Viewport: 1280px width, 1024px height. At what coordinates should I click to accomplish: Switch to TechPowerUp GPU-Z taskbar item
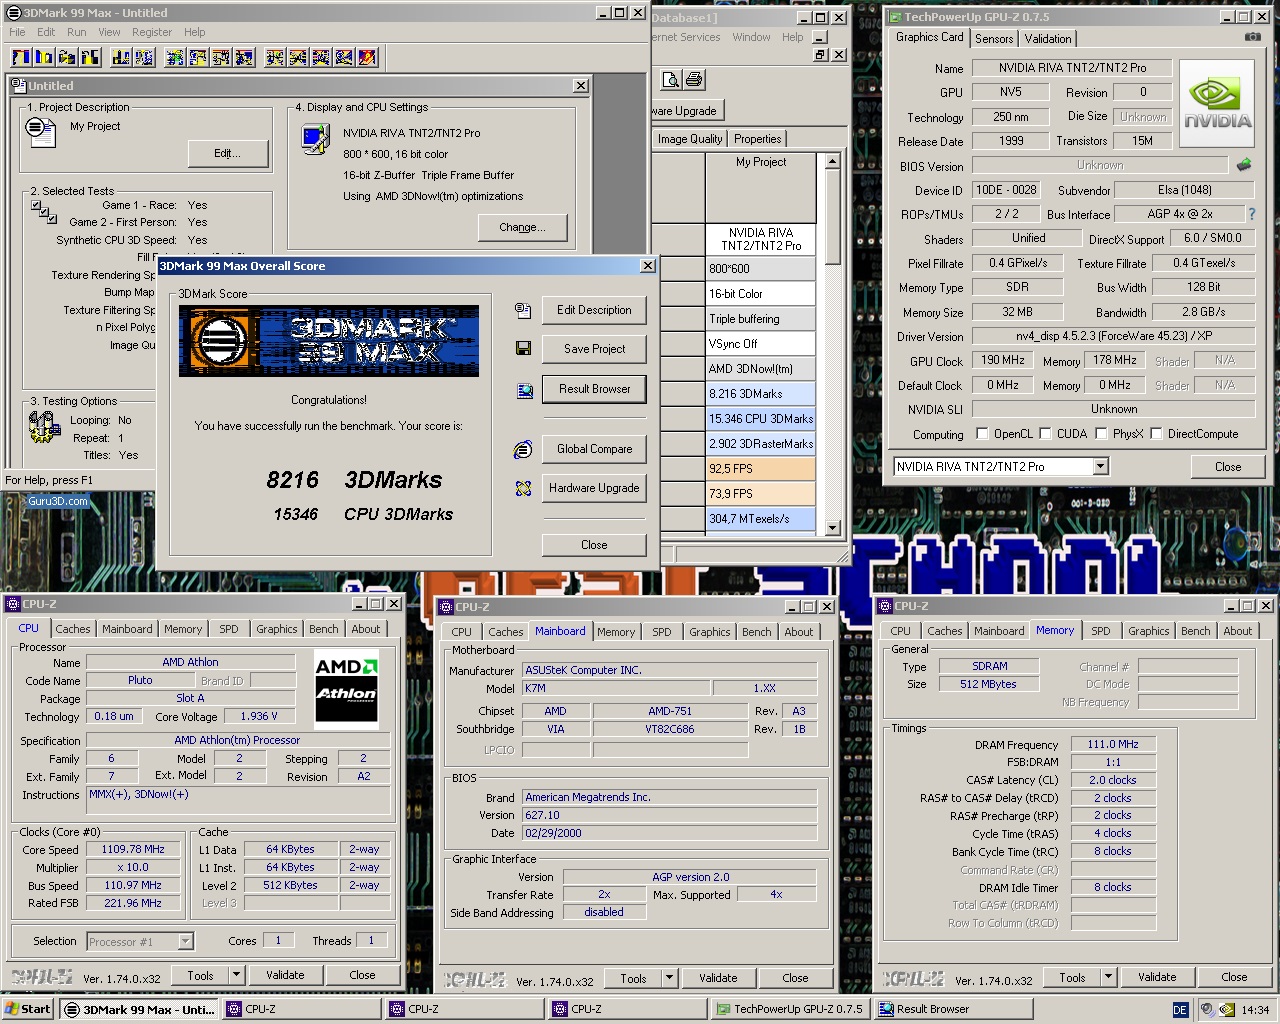[x=791, y=1009]
